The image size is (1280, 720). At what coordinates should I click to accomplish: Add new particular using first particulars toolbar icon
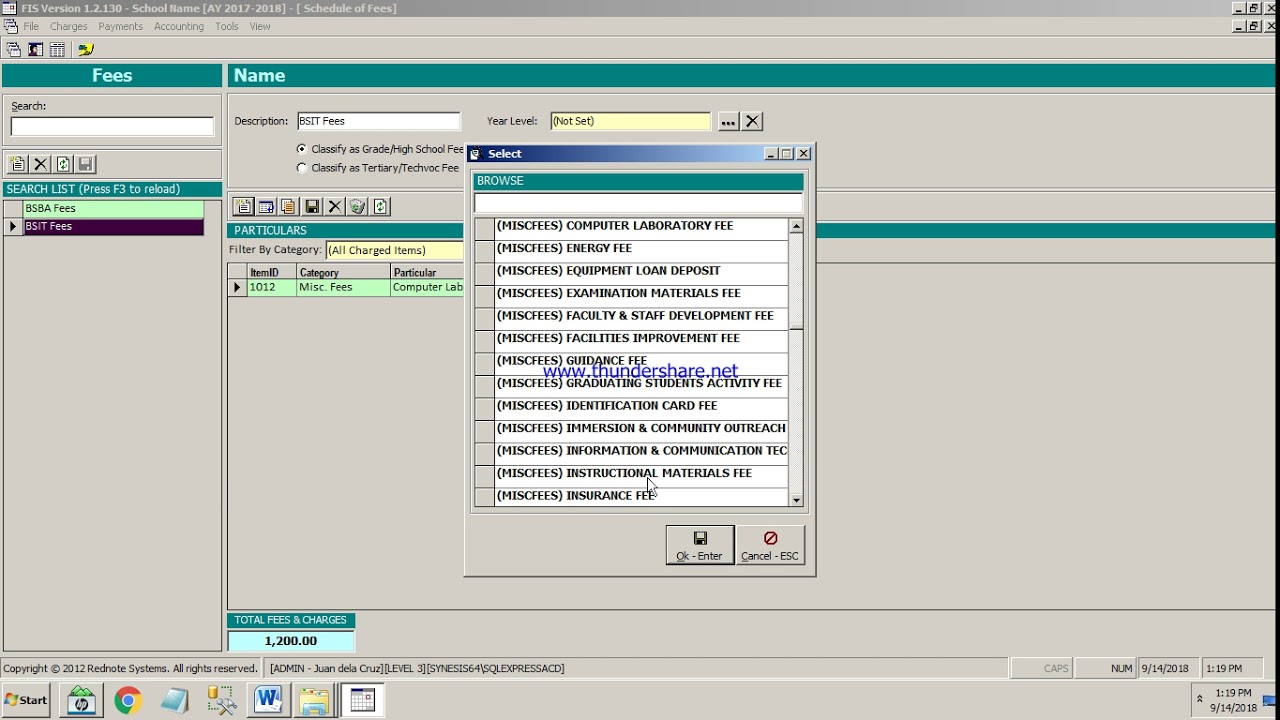(x=243, y=206)
